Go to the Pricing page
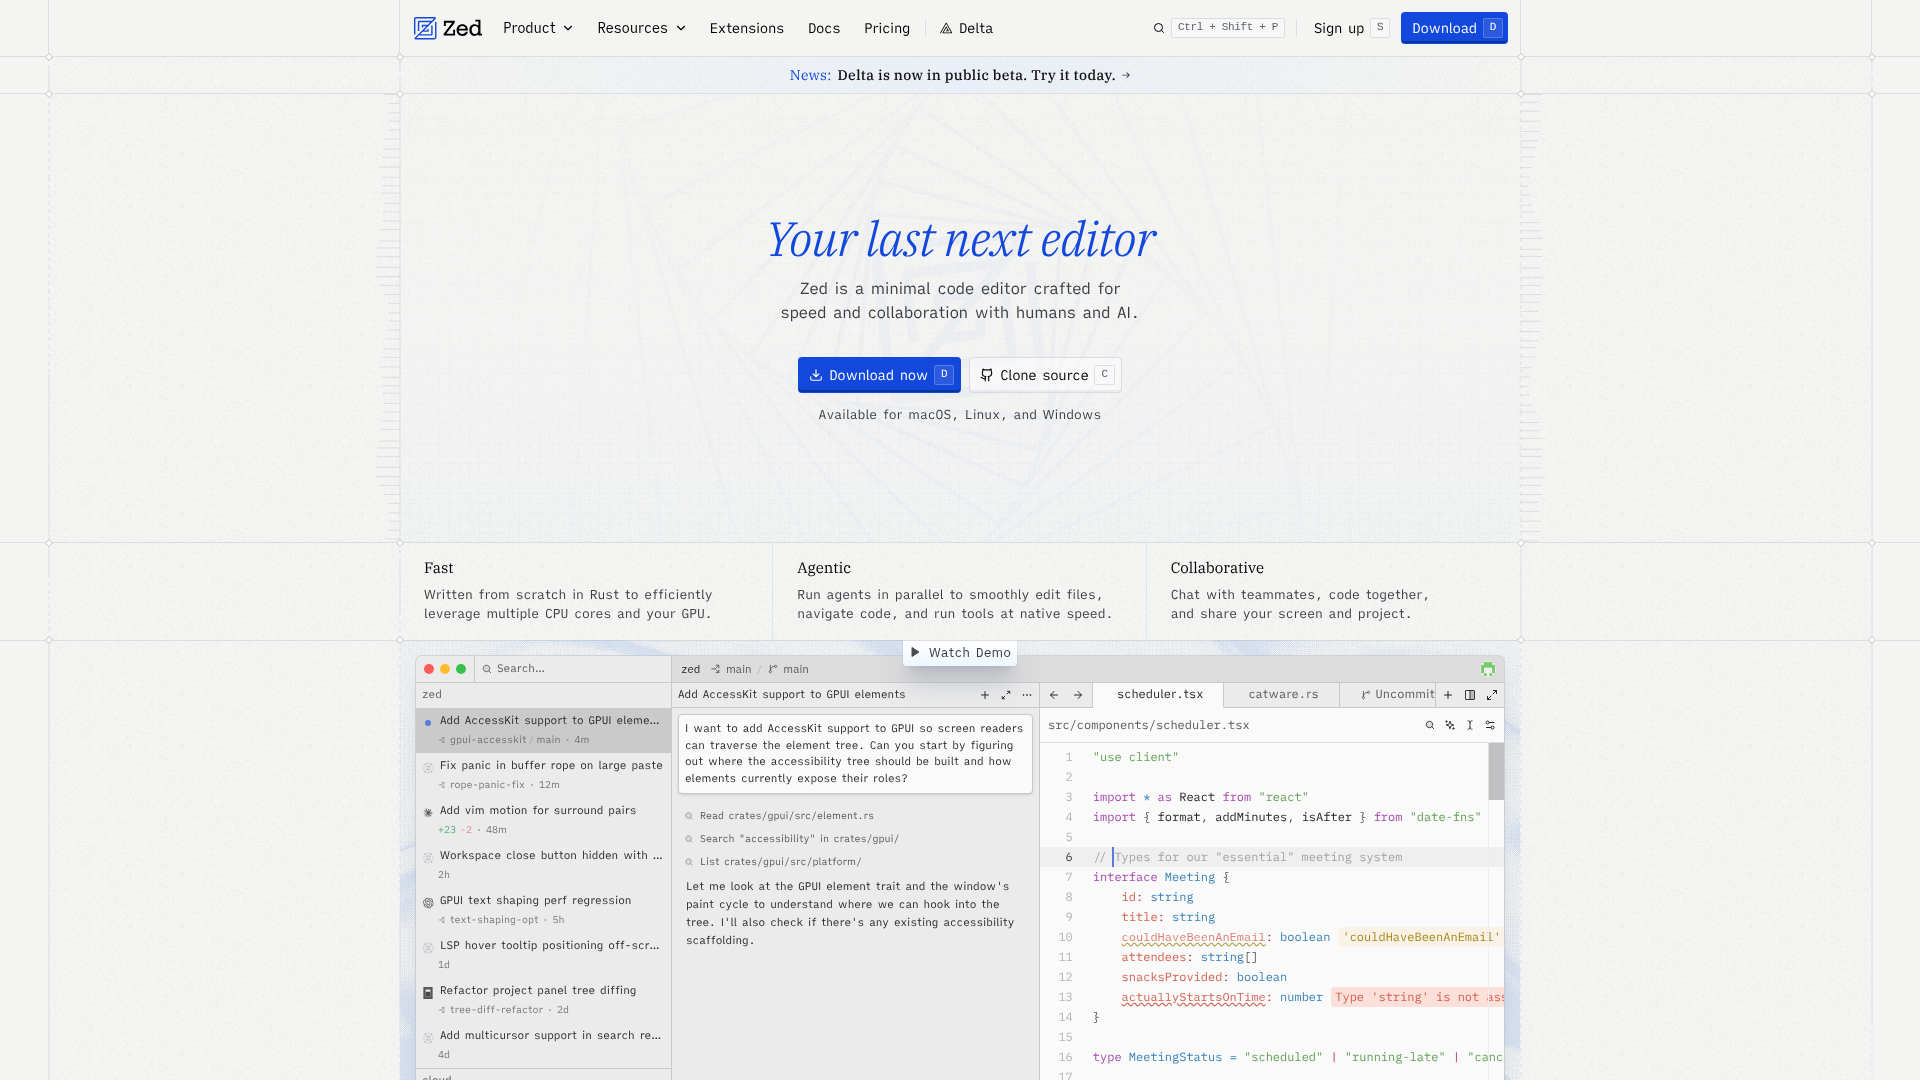This screenshot has width=1920, height=1080. tap(887, 28)
